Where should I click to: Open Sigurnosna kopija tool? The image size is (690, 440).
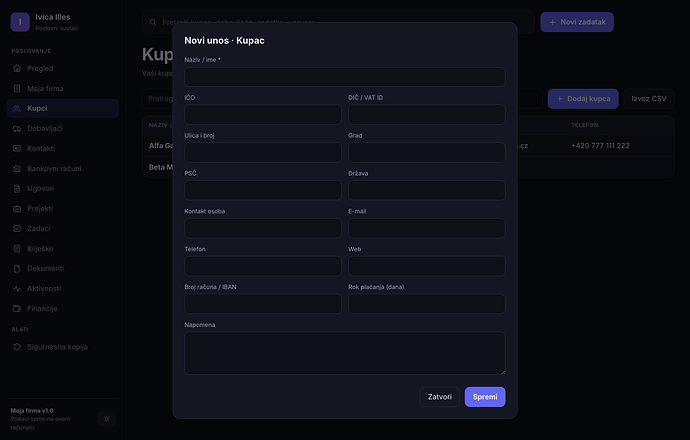(63, 347)
